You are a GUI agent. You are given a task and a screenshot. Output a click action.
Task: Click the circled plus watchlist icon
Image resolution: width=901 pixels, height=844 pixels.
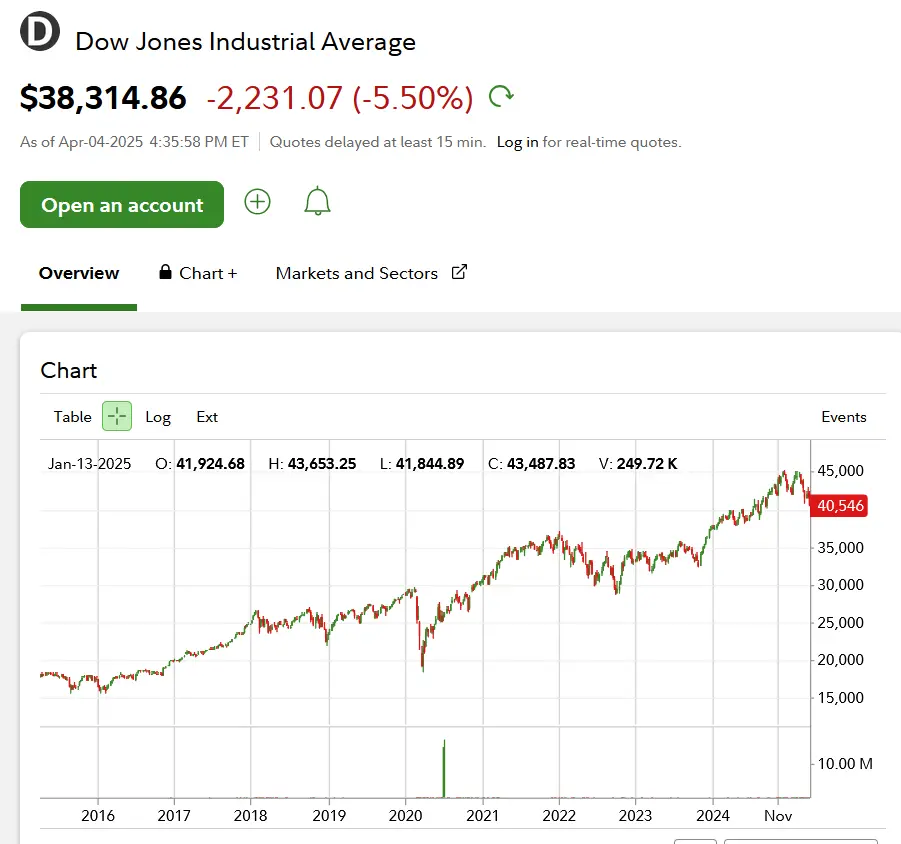click(x=258, y=202)
